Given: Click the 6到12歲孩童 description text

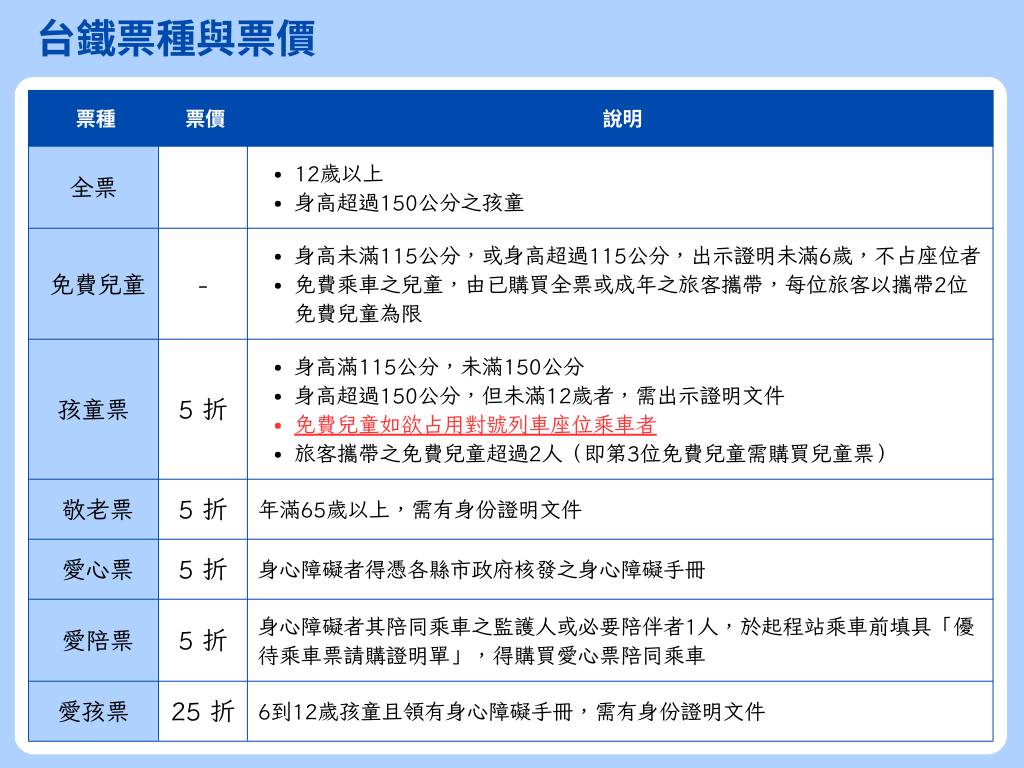Looking at the screenshot, I should coord(511,711).
